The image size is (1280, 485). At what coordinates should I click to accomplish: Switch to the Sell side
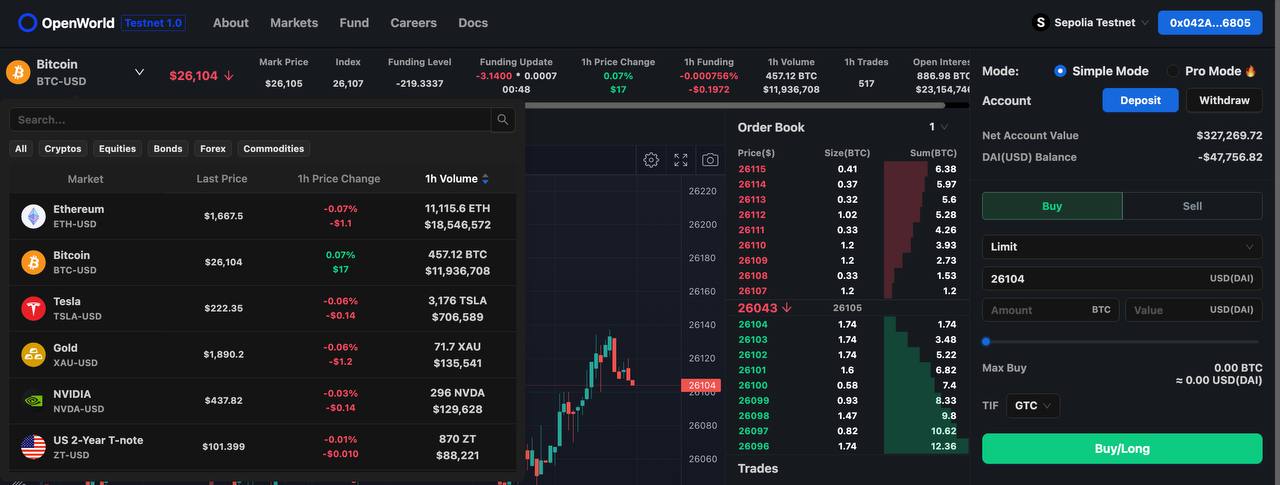click(1192, 206)
